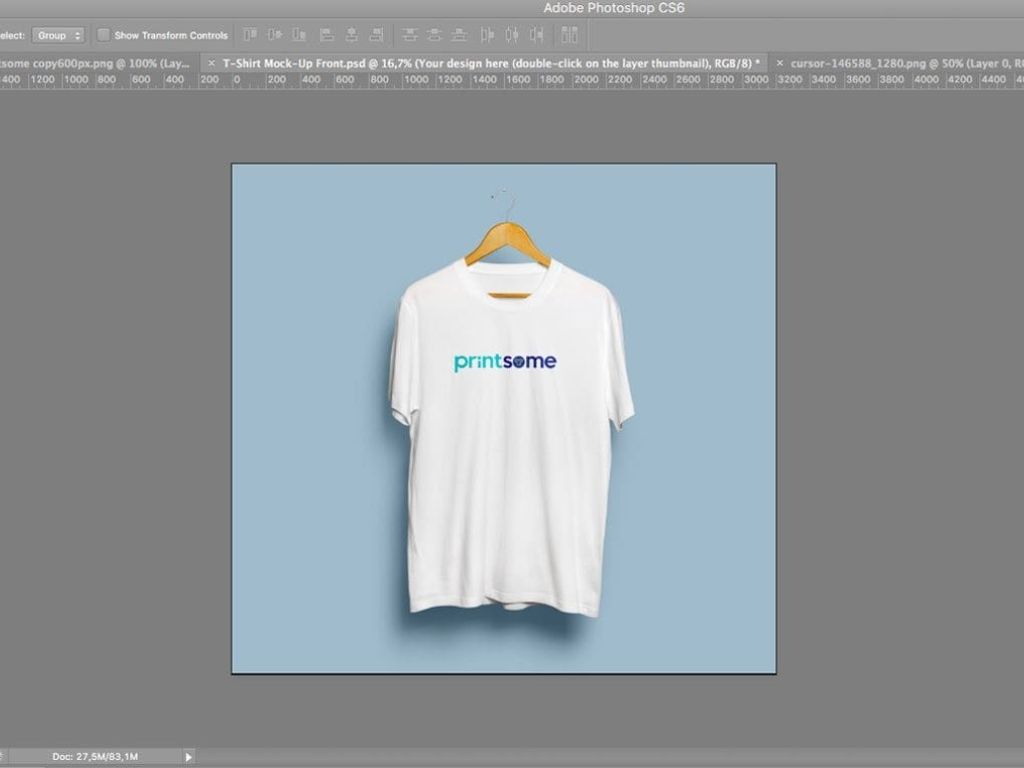Close the T-Shirt Mock-Up Front.psd tab
This screenshot has width=1024, height=768.
click(211, 62)
